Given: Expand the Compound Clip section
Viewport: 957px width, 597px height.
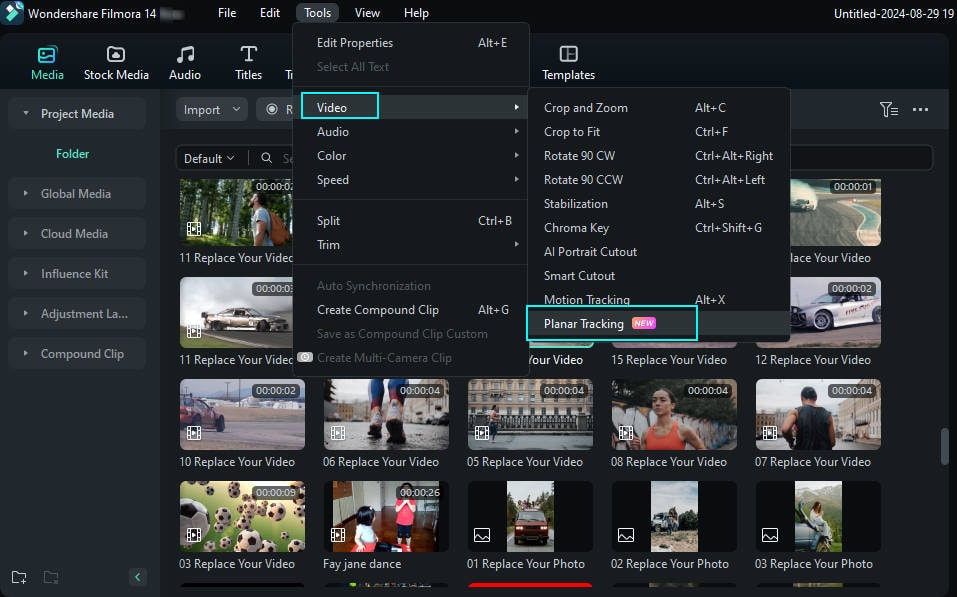Looking at the screenshot, I should (26, 353).
